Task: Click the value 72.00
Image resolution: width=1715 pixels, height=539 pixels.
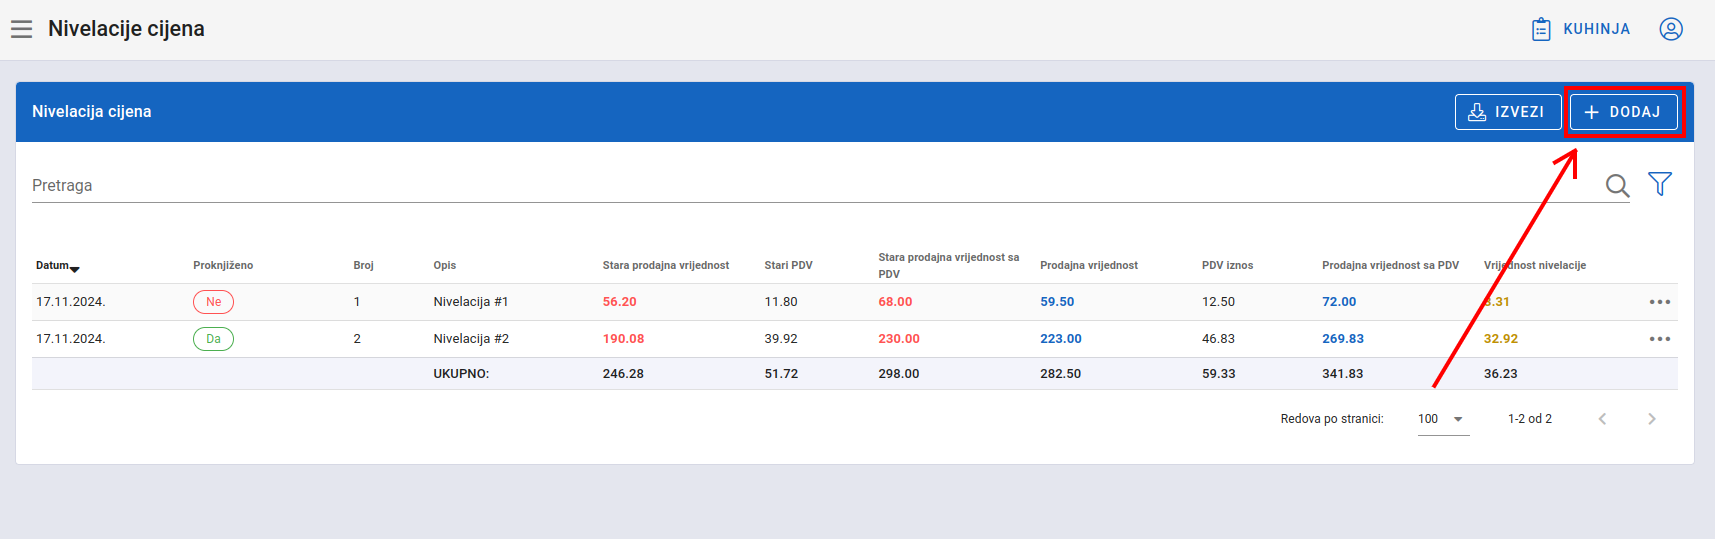Action: click(1339, 302)
